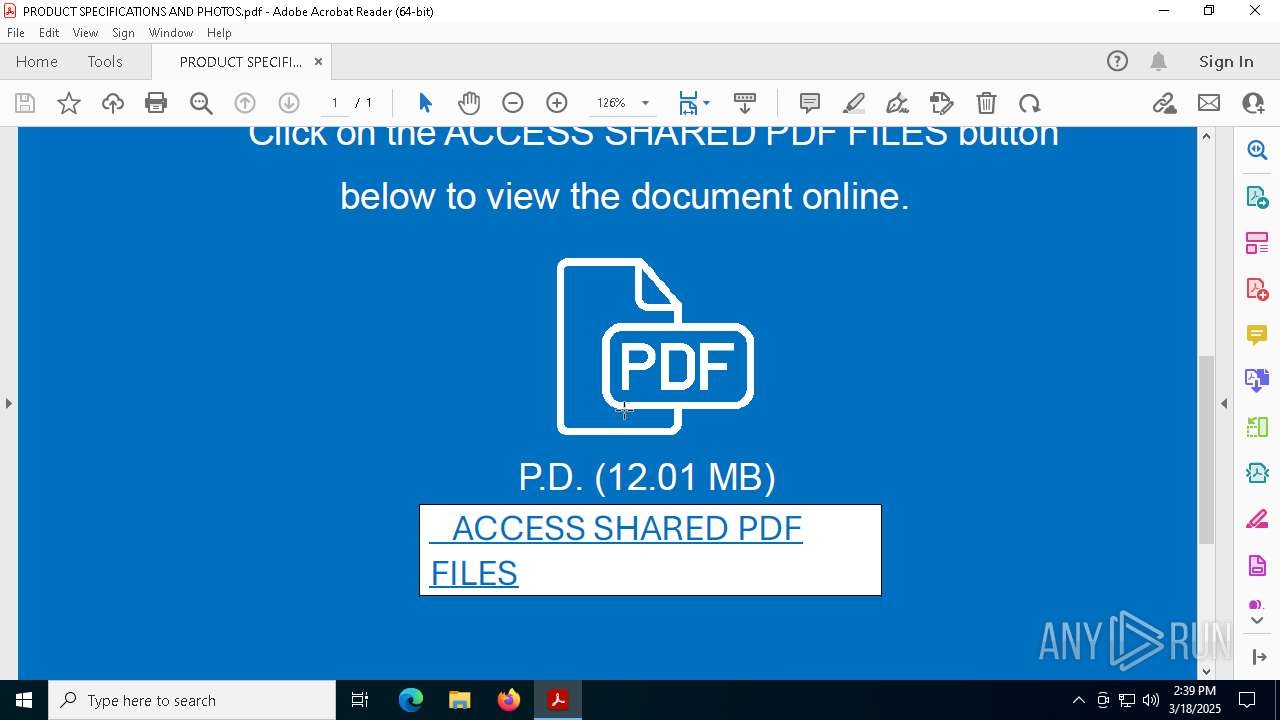Close the PRODUCT SPECIFI... document tab
1280x720 pixels.
(318, 61)
